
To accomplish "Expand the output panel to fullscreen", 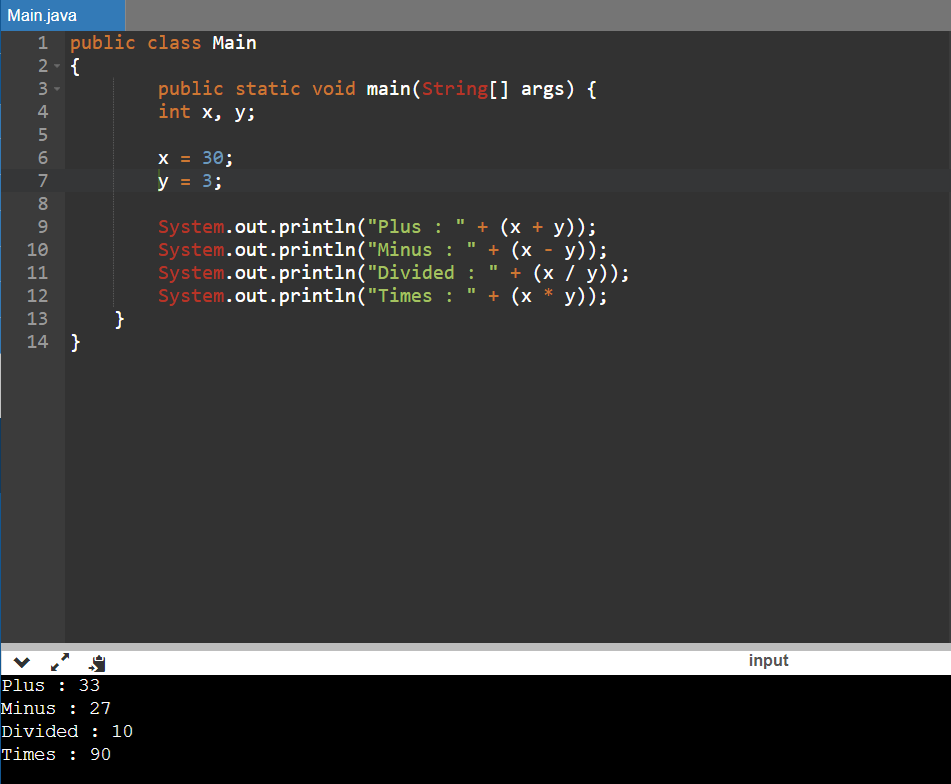I will (59, 661).
